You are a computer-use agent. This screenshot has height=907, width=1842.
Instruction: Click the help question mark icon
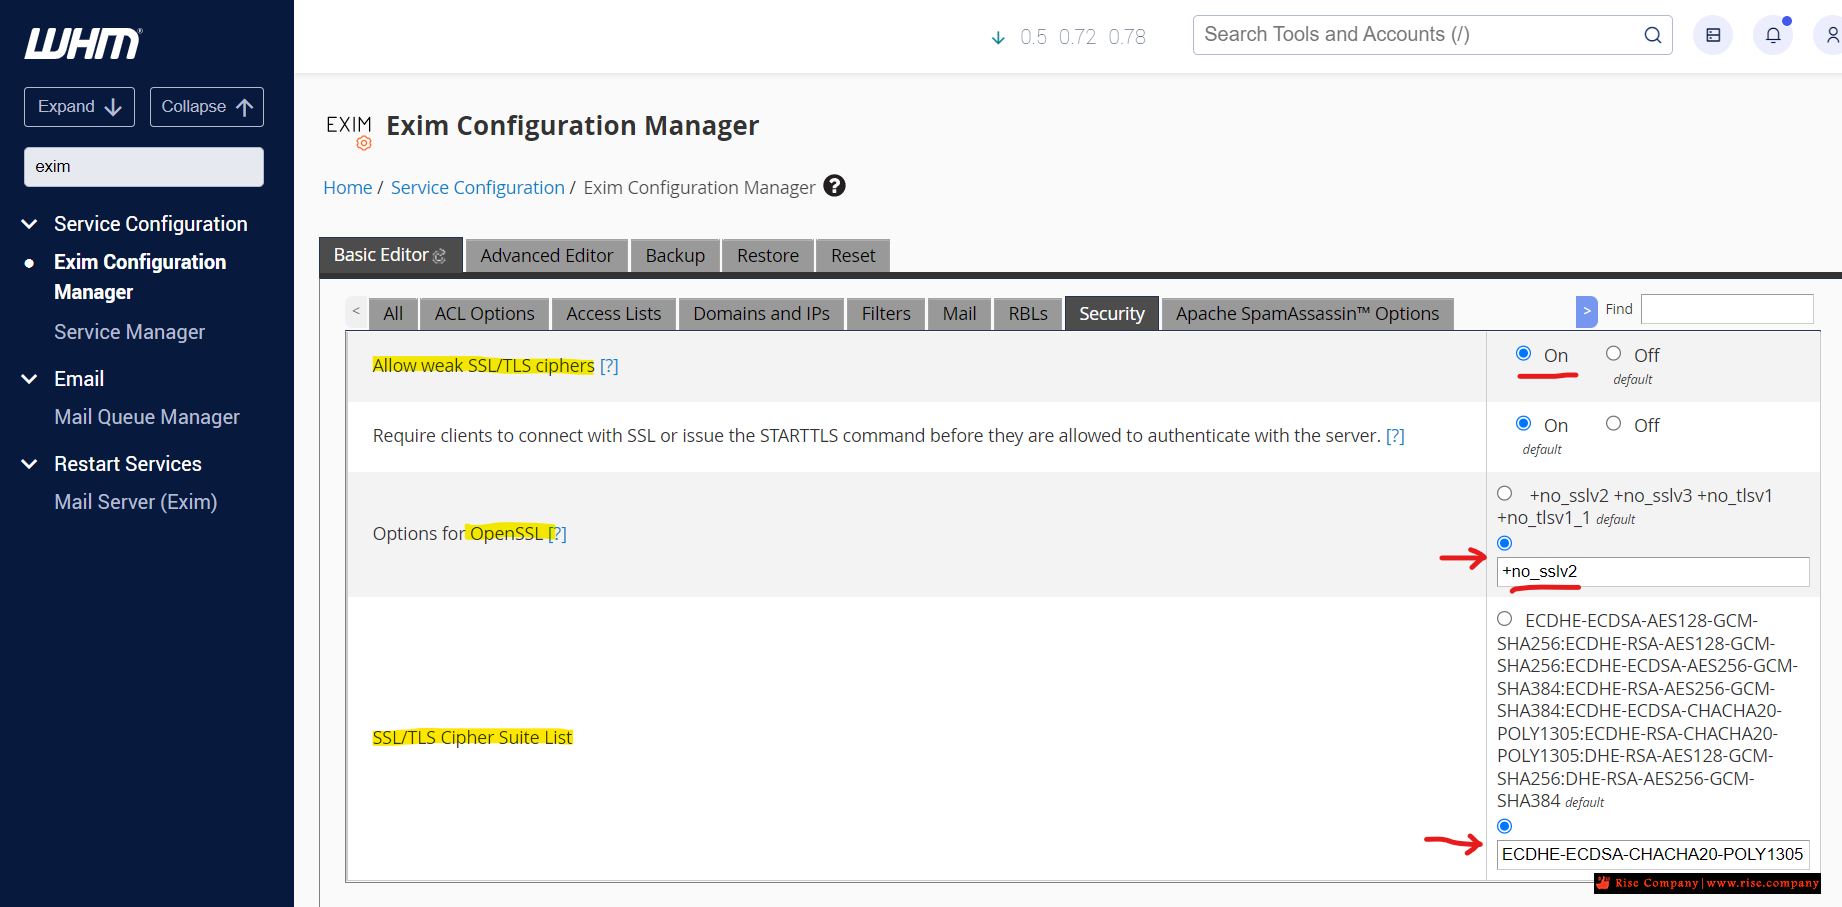coord(834,186)
